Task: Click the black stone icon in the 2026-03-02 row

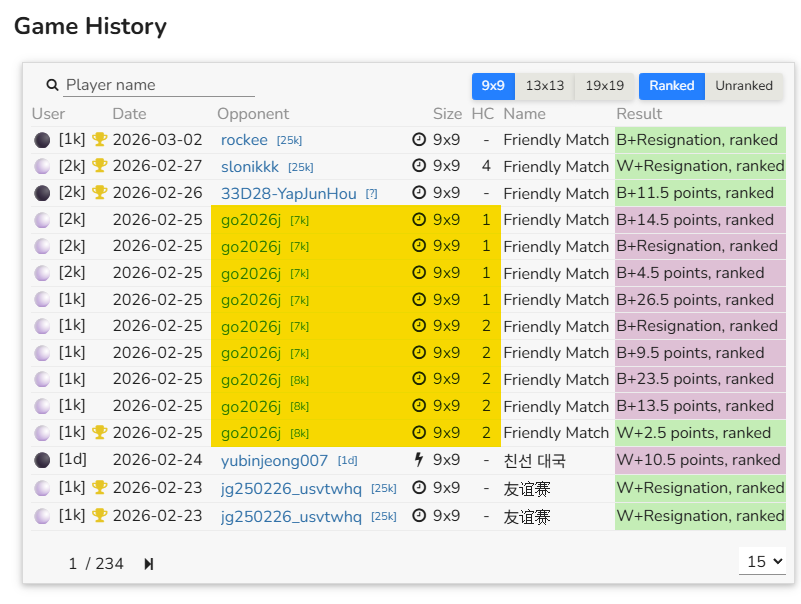Action: click(42, 140)
